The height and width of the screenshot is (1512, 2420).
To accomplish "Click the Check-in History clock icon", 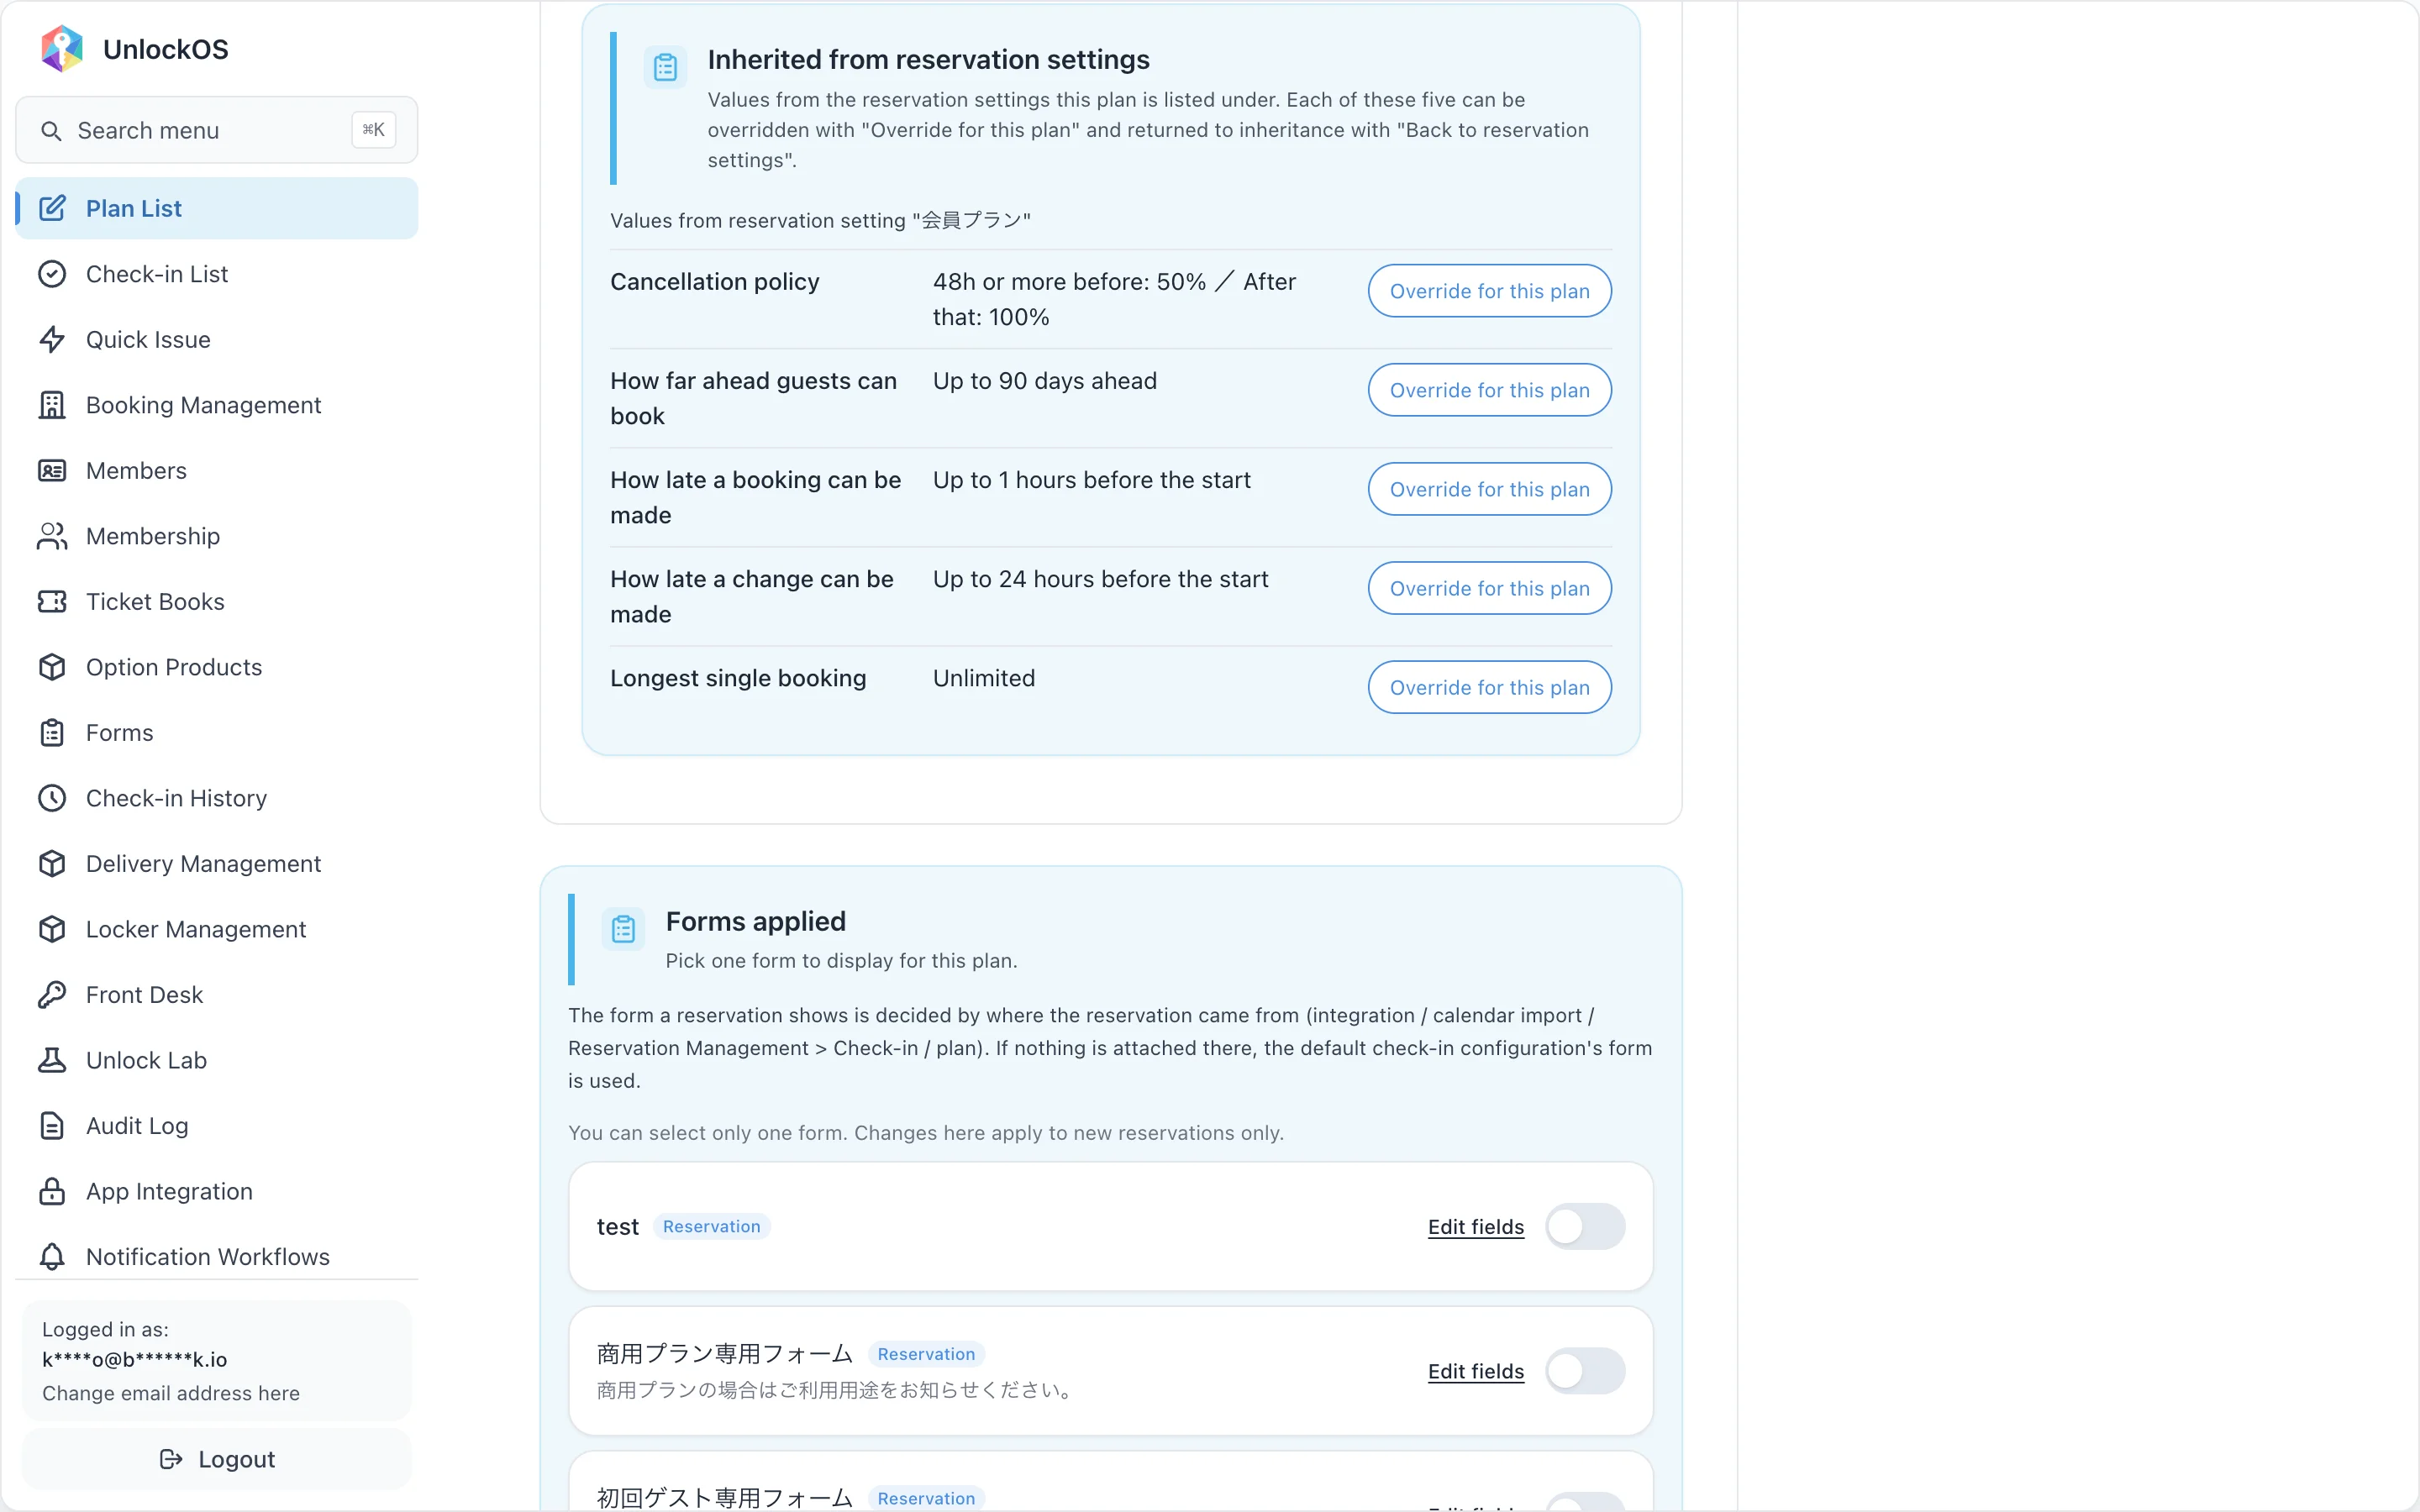I will (x=52, y=798).
